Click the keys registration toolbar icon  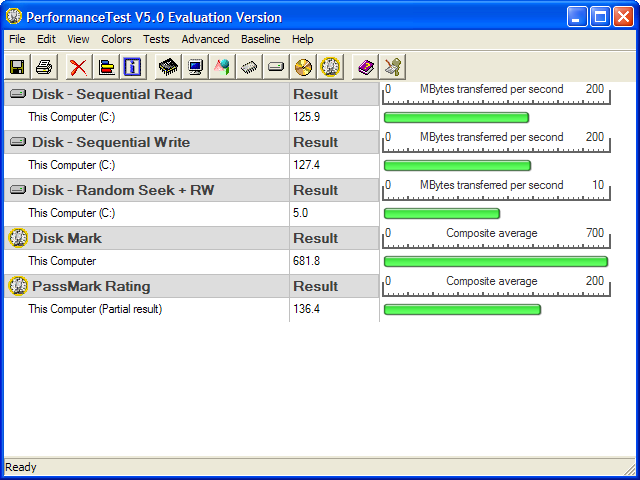[392, 67]
